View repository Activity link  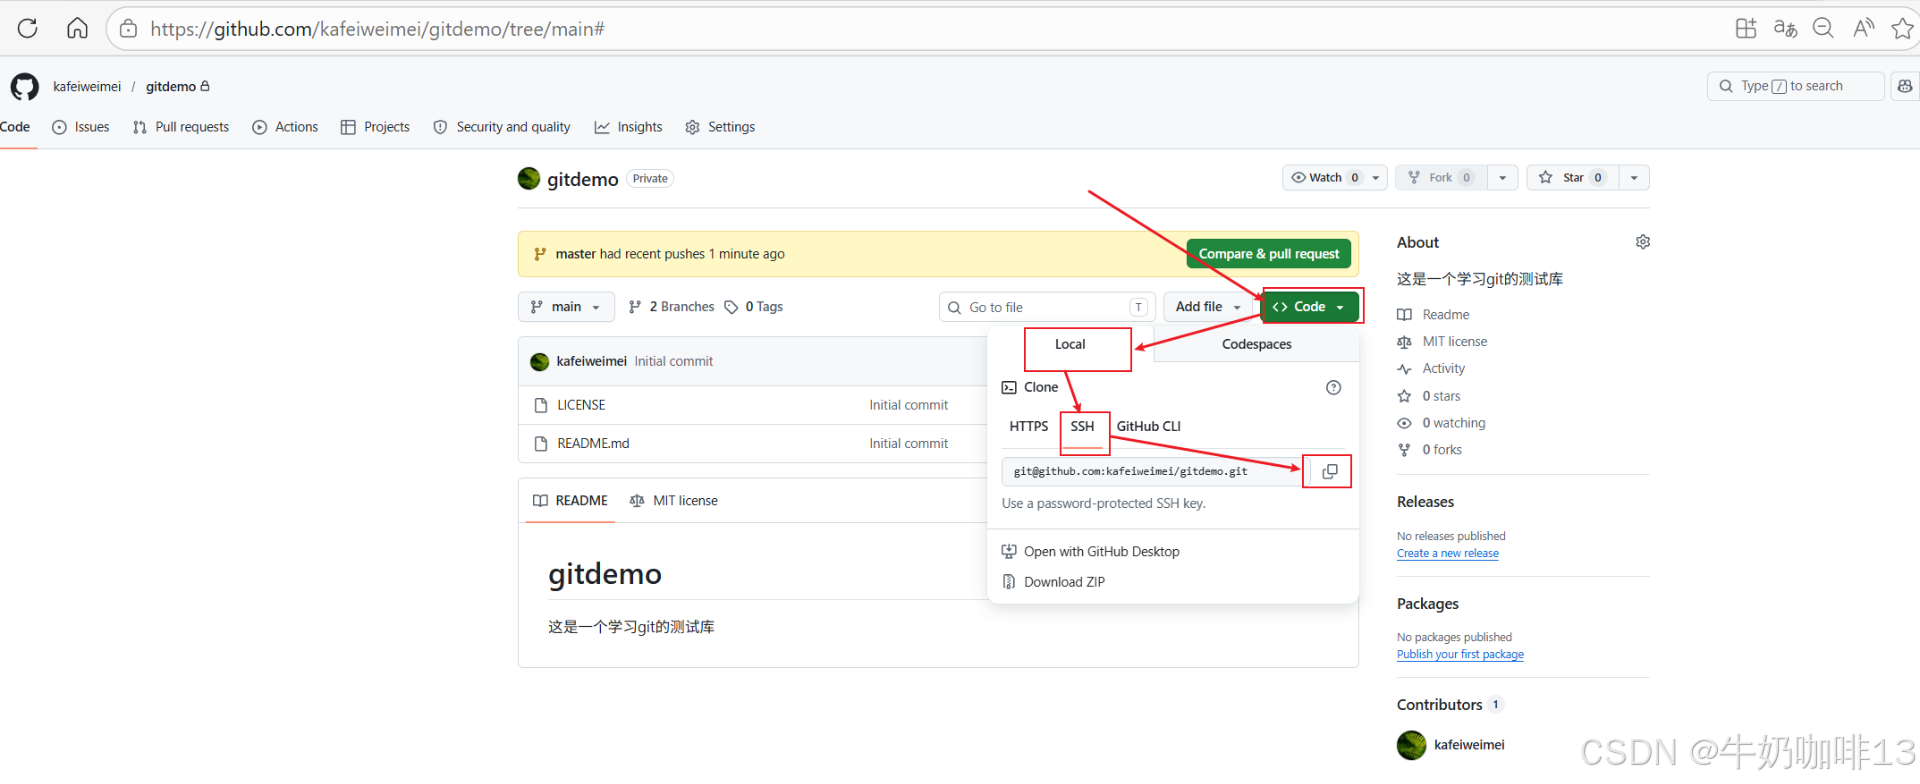tap(1443, 368)
